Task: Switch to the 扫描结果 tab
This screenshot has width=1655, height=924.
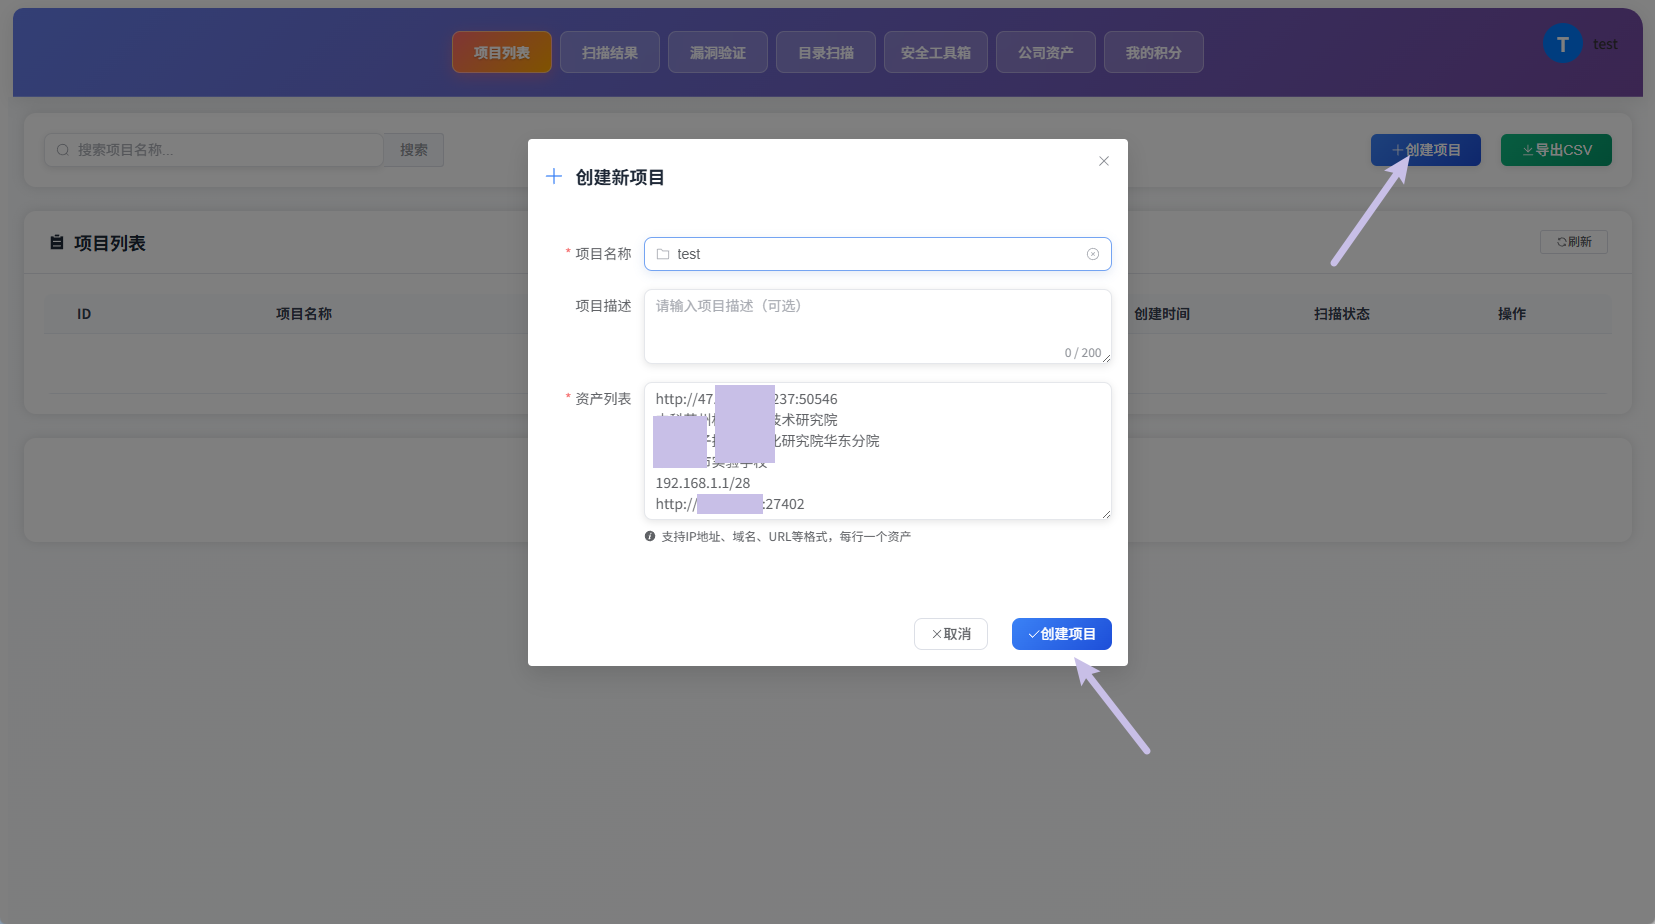Action: click(610, 52)
